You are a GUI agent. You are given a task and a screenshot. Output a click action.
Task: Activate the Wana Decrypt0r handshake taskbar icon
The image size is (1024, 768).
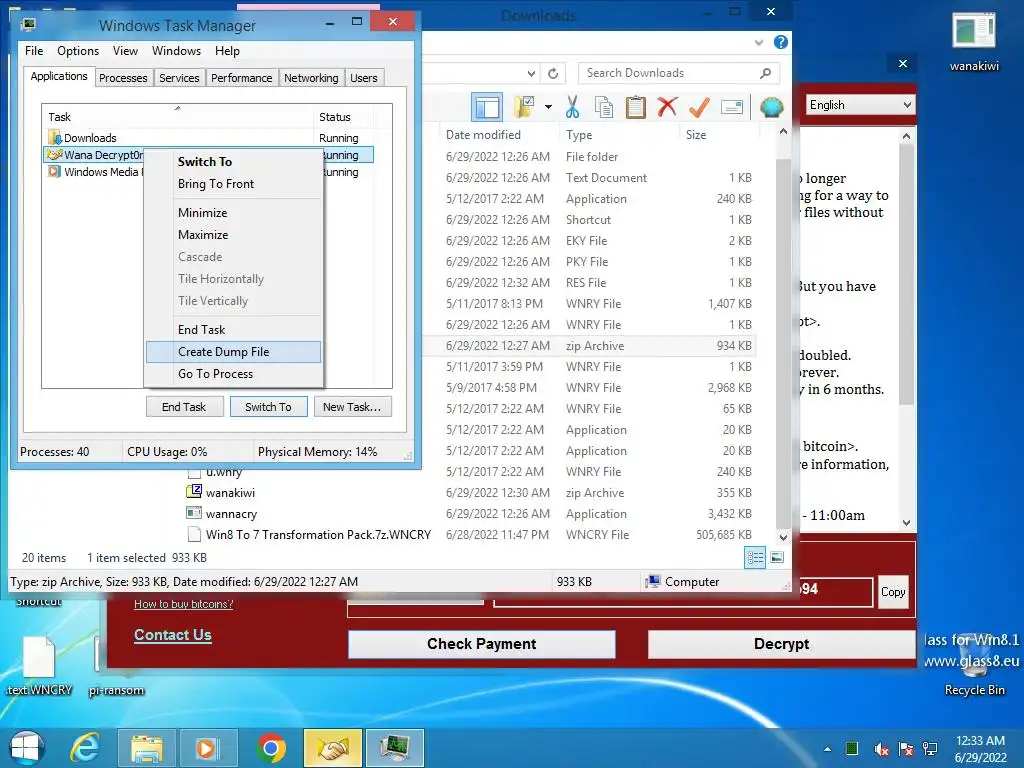point(332,748)
